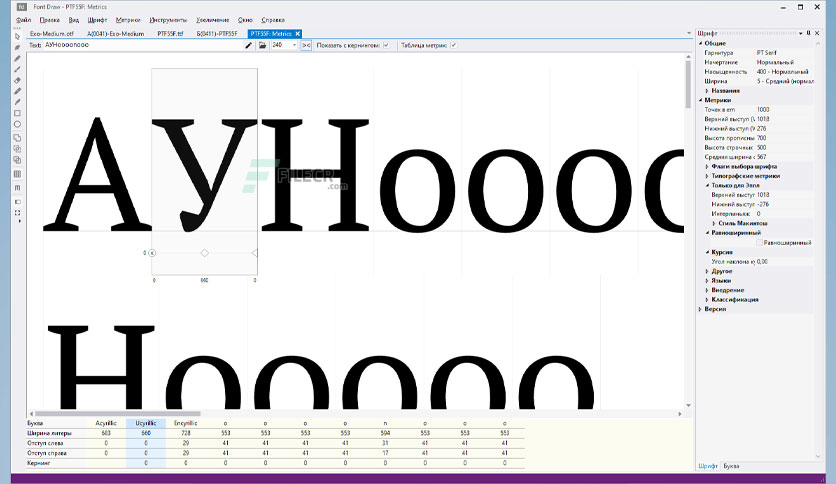Click the panel layout icon above the frame icon
Viewport: 836px width, 484px height.
(18, 202)
